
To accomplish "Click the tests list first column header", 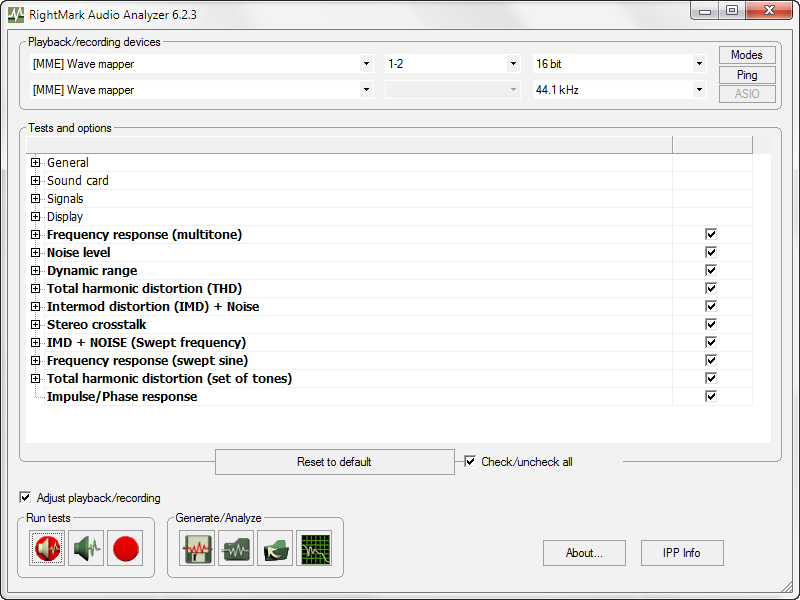I will pyautogui.click(x=349, y=145).
